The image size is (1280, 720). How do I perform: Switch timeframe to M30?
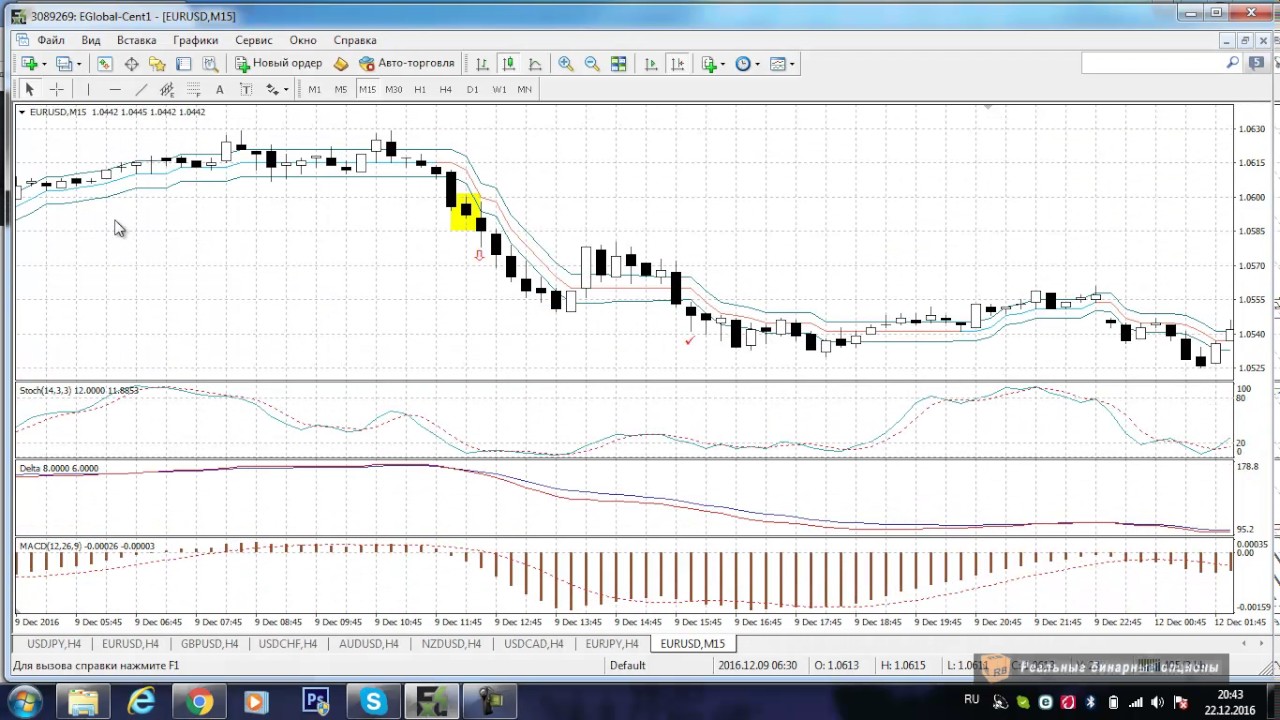394,89
